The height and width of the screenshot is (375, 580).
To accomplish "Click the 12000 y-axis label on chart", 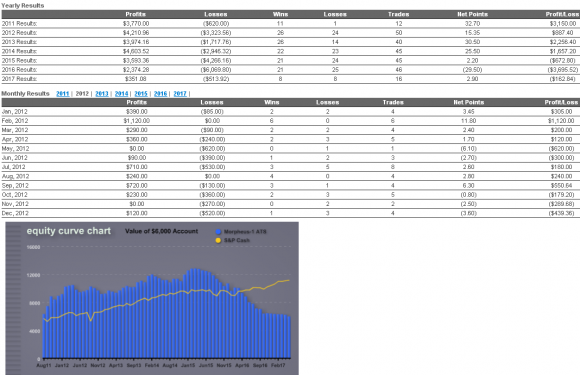I will click(33, 276).
